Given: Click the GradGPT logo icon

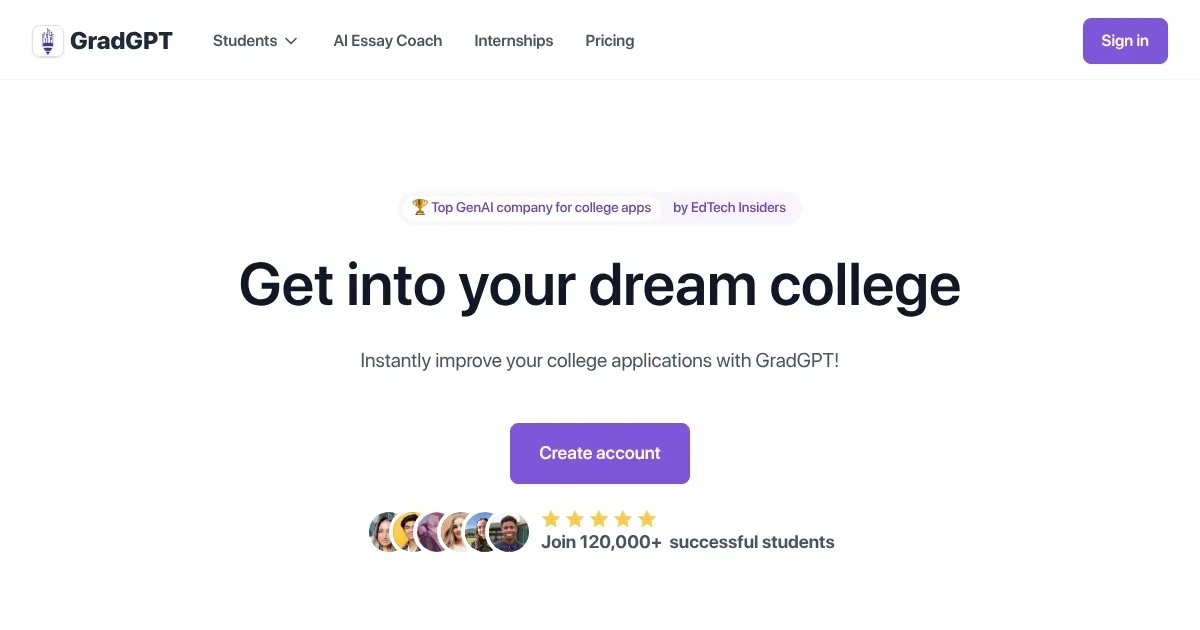Looking at the screenshot, I should pos(48,41).
